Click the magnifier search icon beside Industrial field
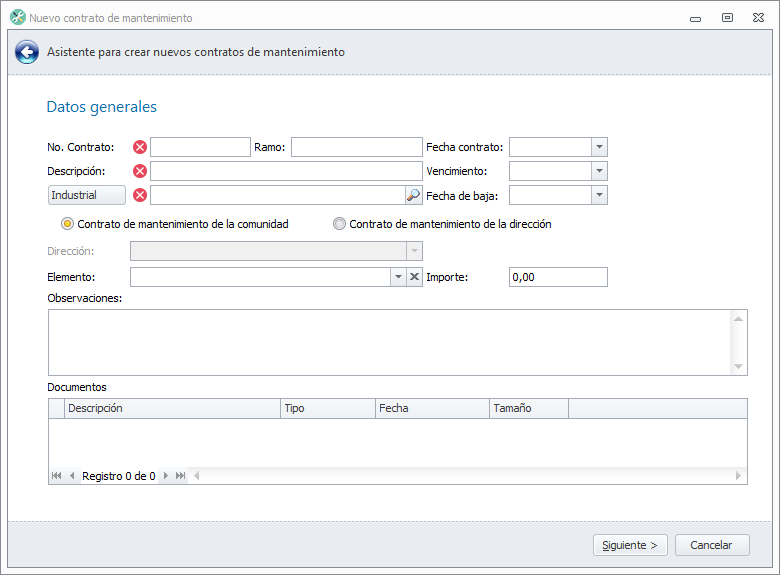 [x=413, y=195]
